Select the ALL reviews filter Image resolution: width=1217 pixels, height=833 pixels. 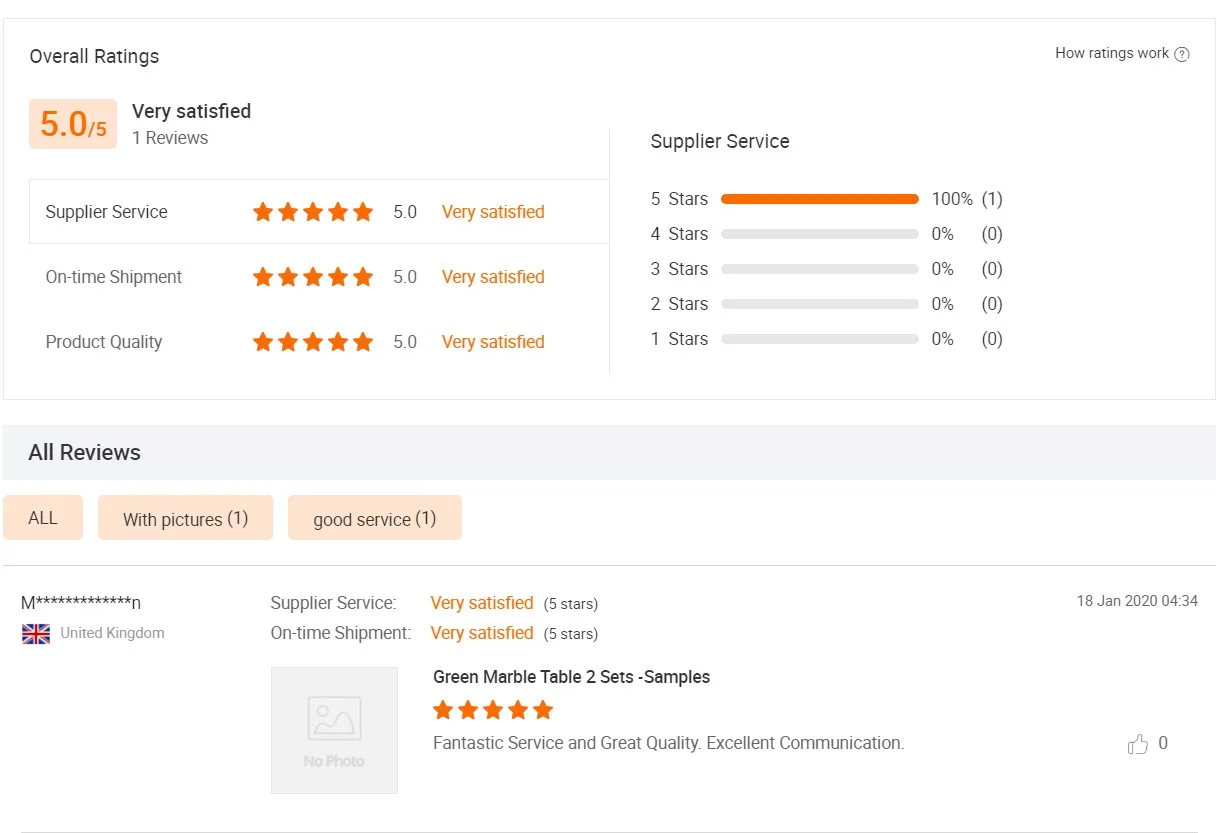click(x=43, y=518)
